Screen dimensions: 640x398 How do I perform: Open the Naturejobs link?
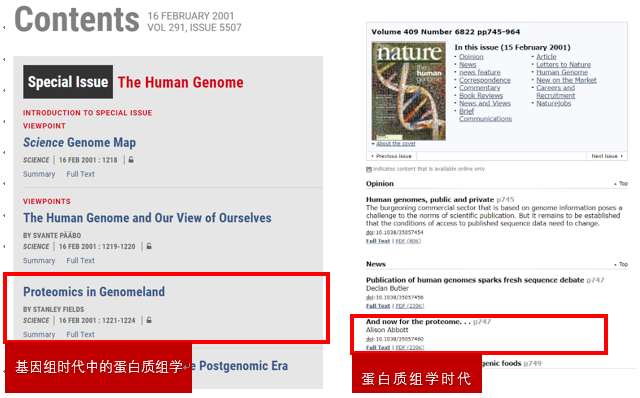pos(553,103)
